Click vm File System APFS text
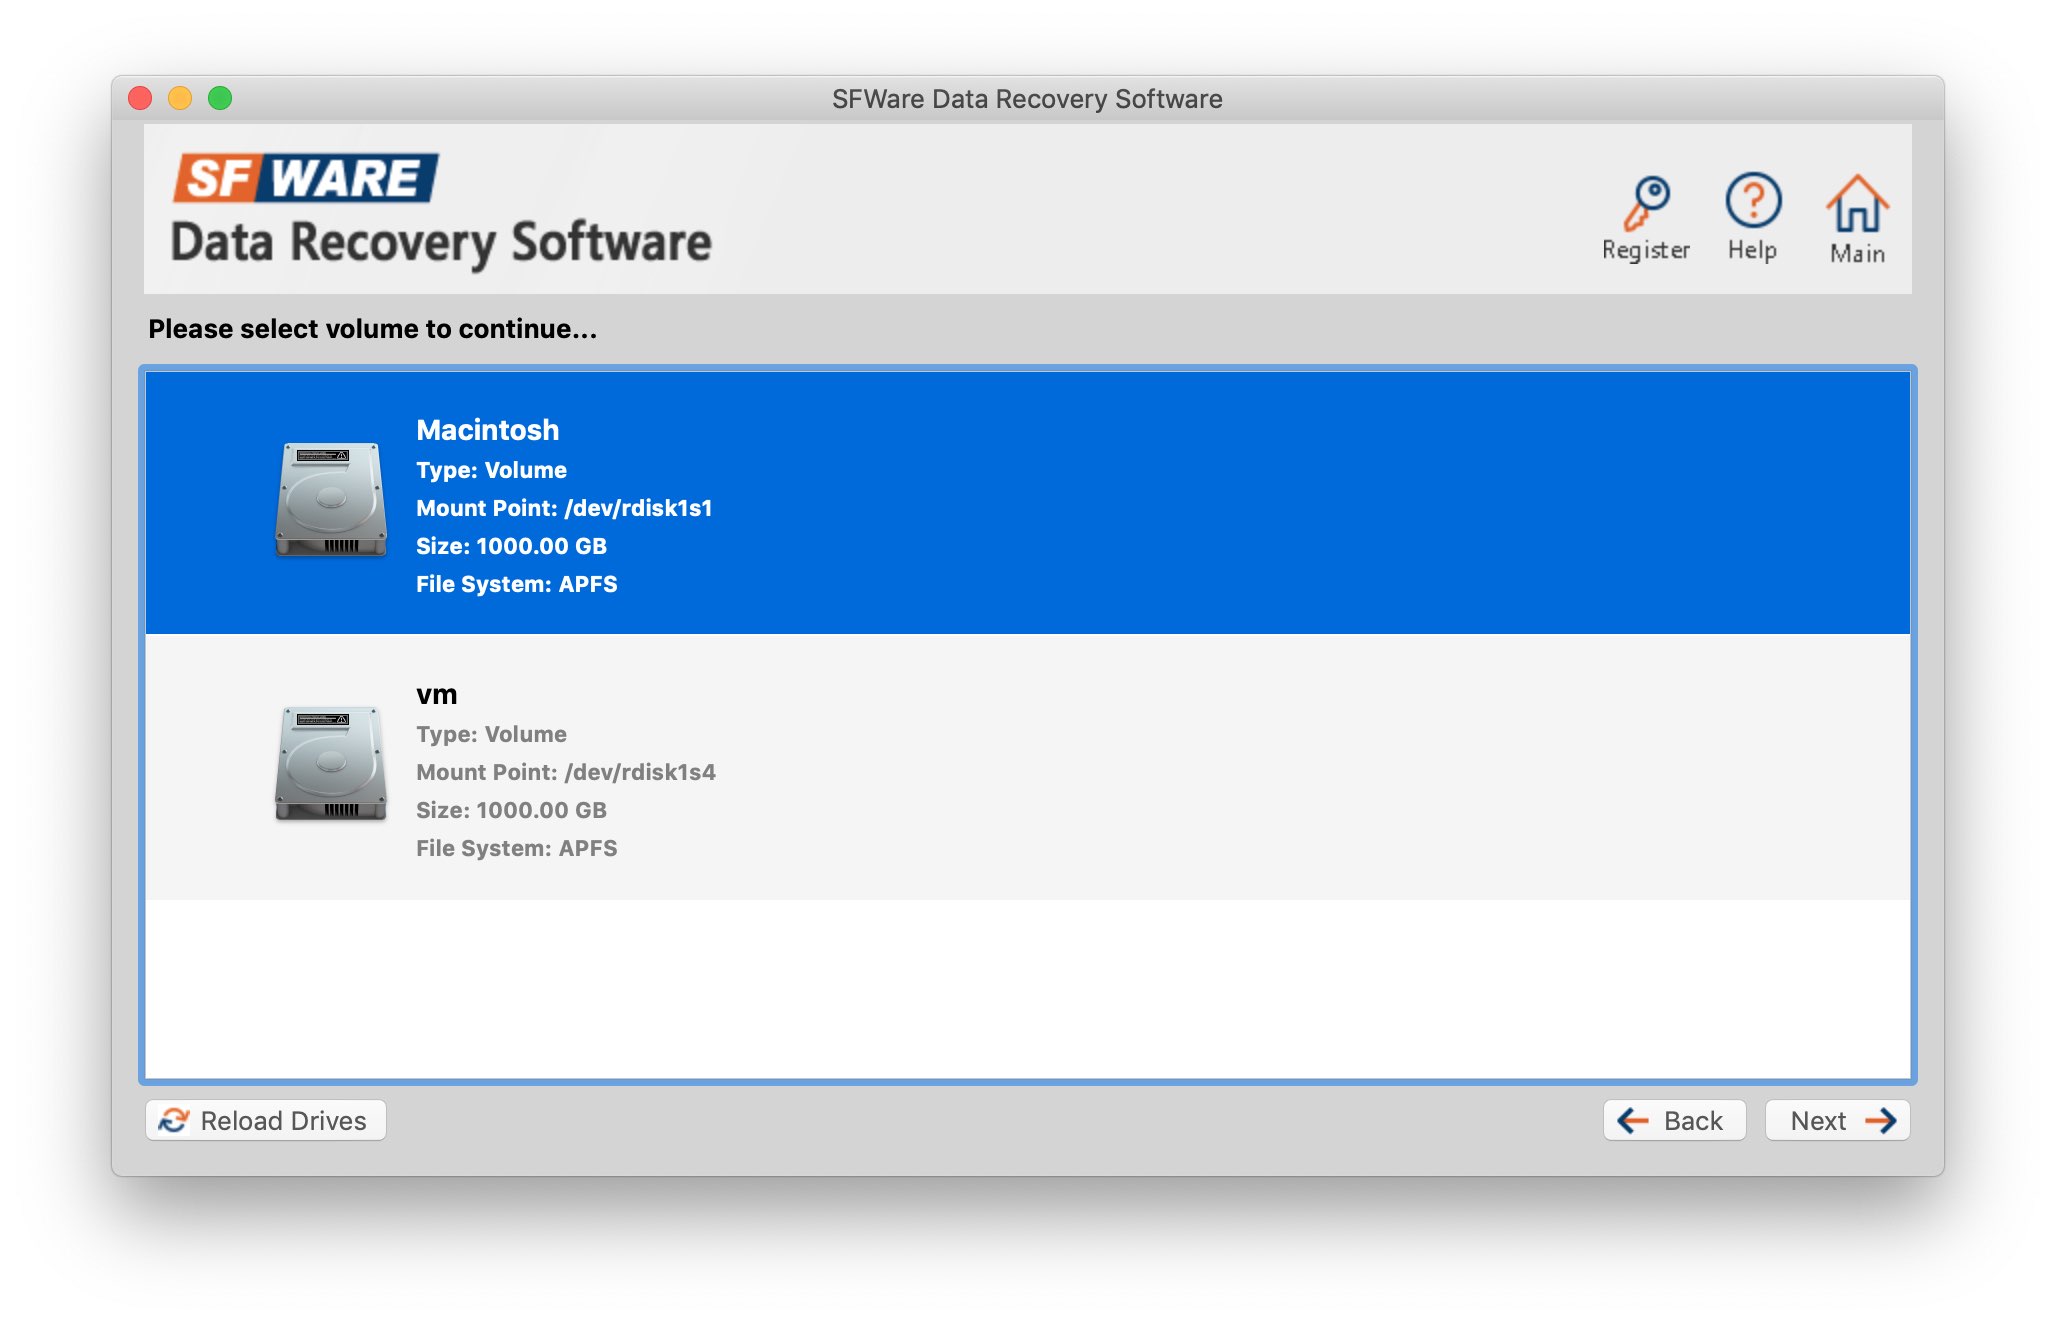 coord(517,848)
